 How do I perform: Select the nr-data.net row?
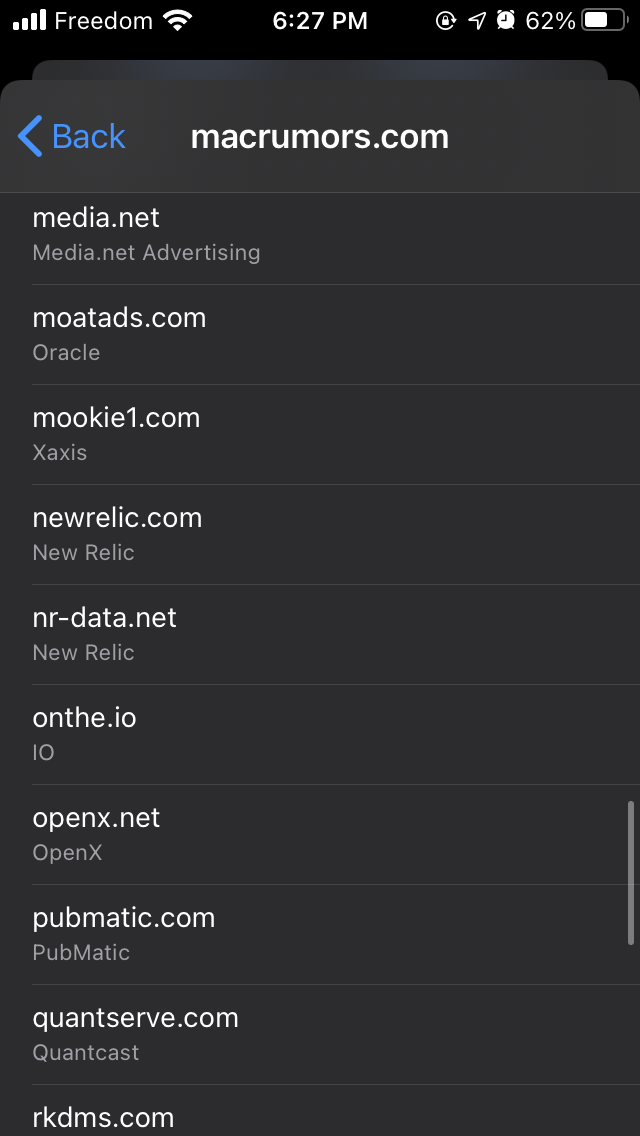click(x=320, y=634)
